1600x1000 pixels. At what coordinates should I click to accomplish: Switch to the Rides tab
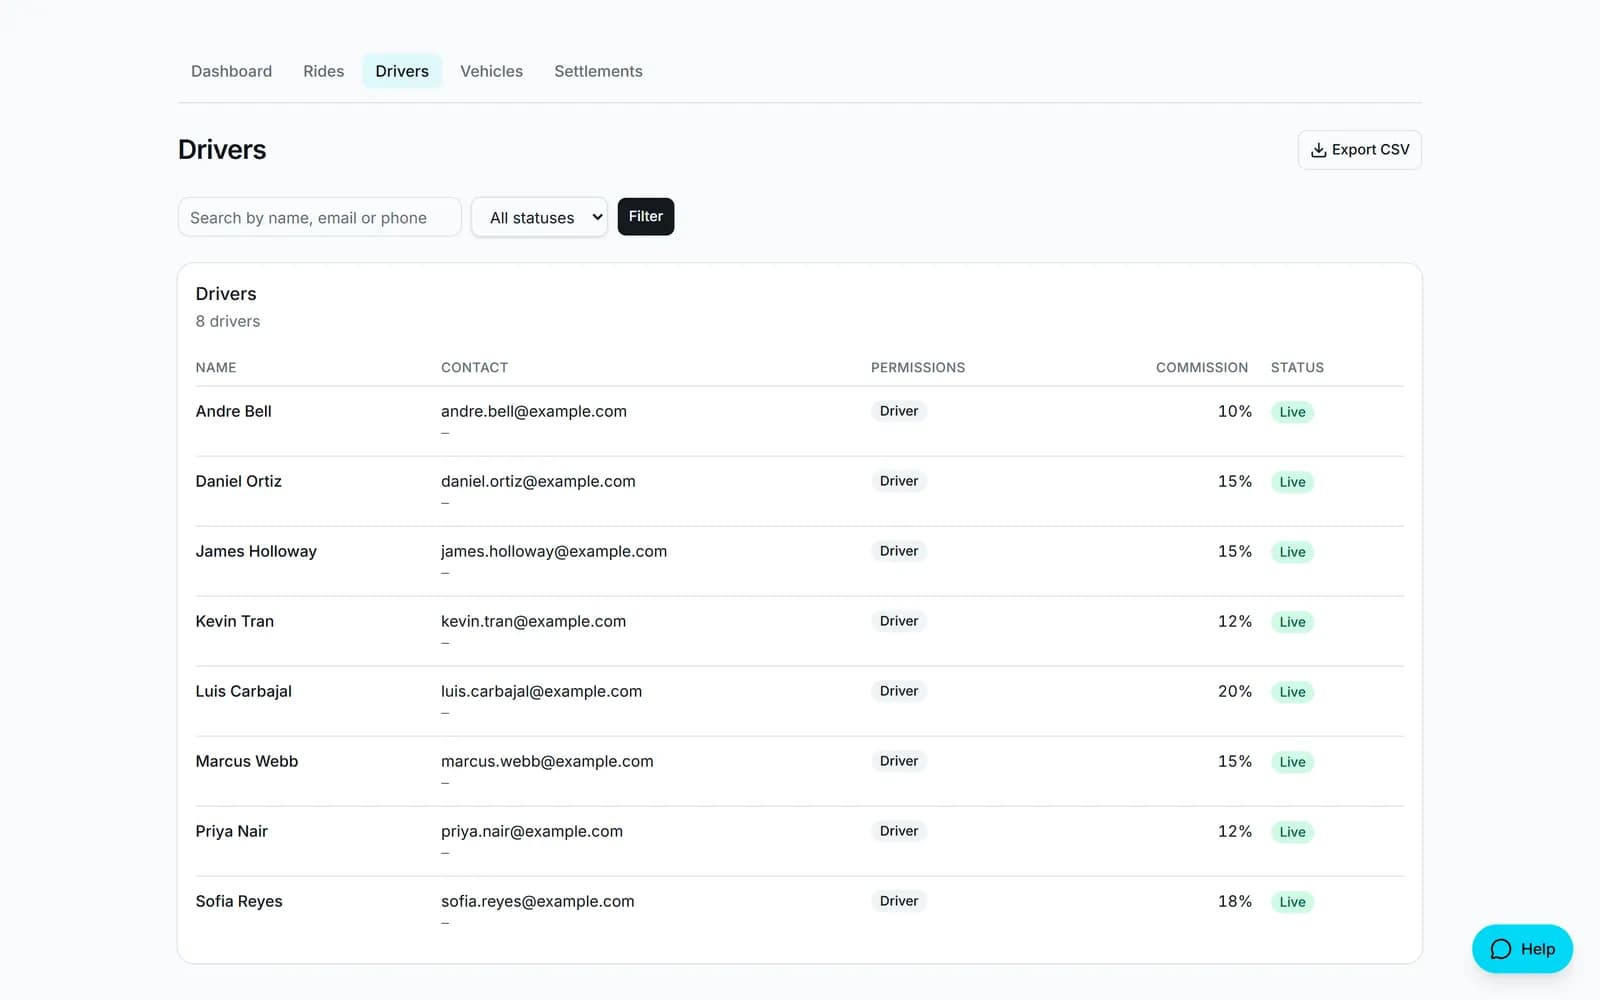tap(323, 71)
